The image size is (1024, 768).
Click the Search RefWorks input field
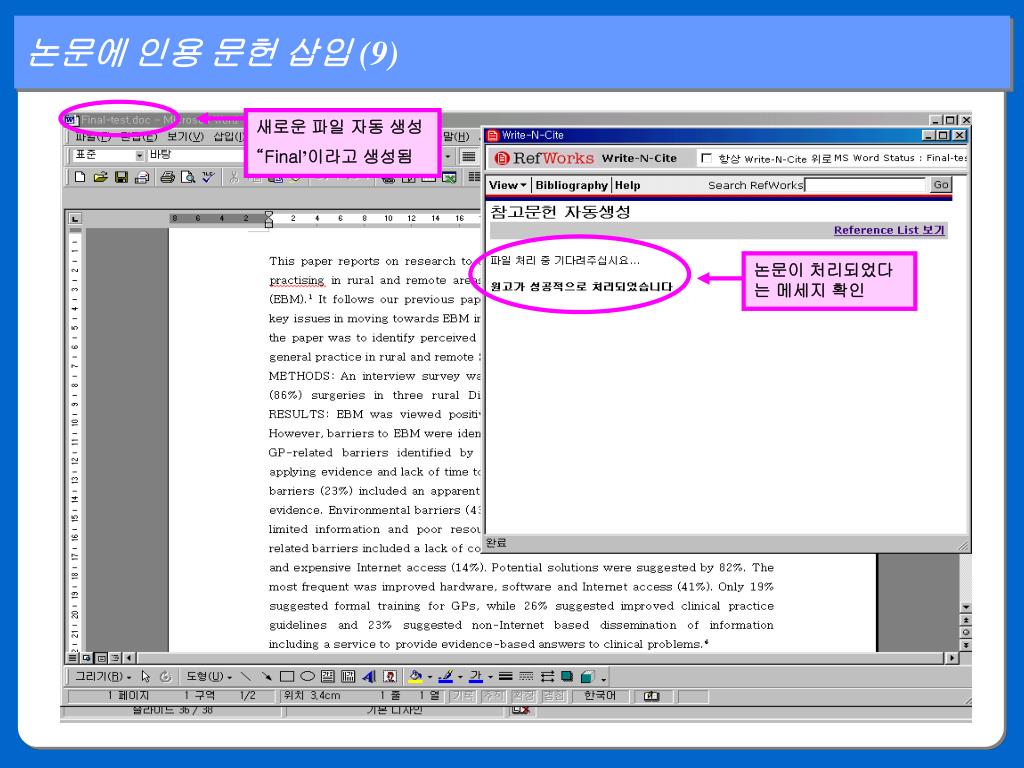tap(865, 185)
